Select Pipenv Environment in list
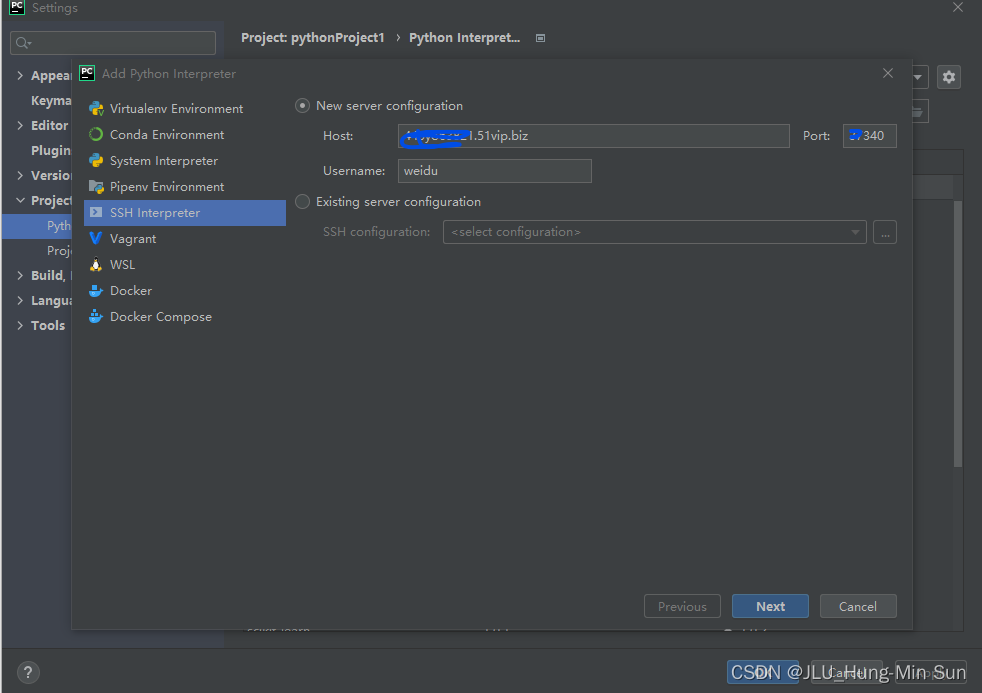Screen dimensions: 982x693 click(185, 187)
